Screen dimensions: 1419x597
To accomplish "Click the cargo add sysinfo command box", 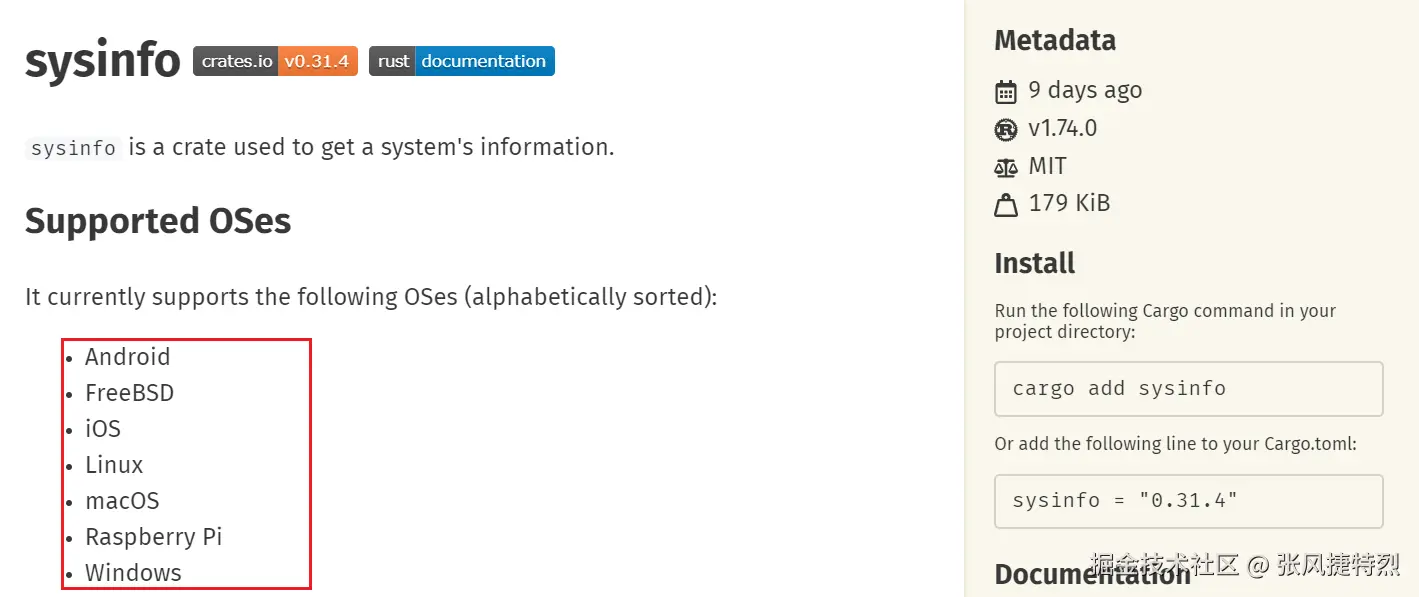I will (x=1188, y=389).
